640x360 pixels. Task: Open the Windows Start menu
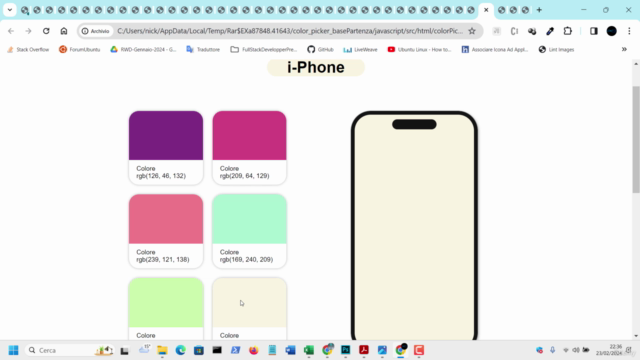point(13,350)
